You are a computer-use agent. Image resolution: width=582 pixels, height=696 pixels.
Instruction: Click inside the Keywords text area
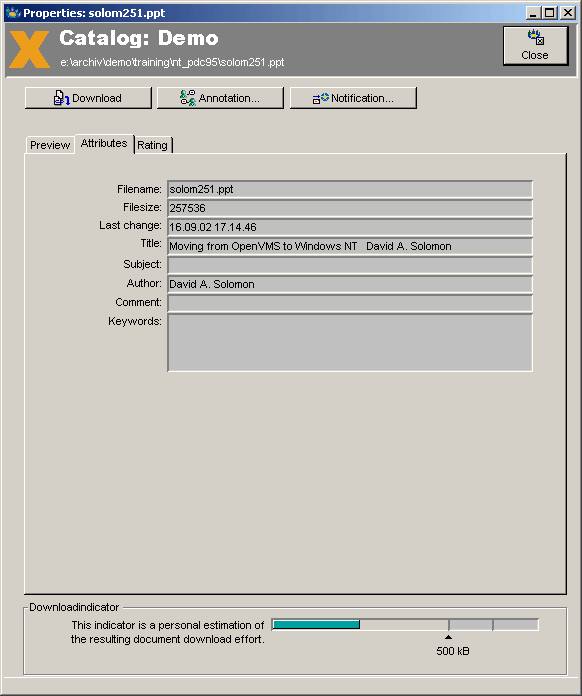click(350, 343)
